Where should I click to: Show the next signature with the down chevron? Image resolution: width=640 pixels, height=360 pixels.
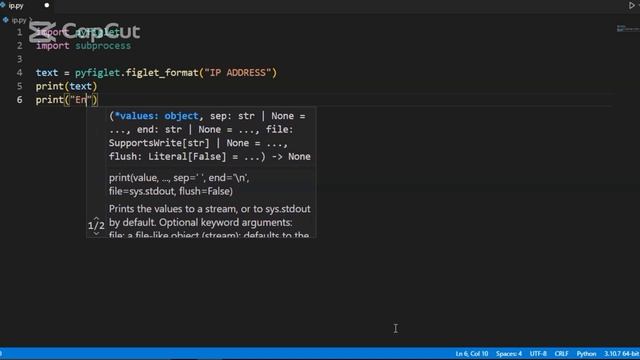[x=96, y=233]
